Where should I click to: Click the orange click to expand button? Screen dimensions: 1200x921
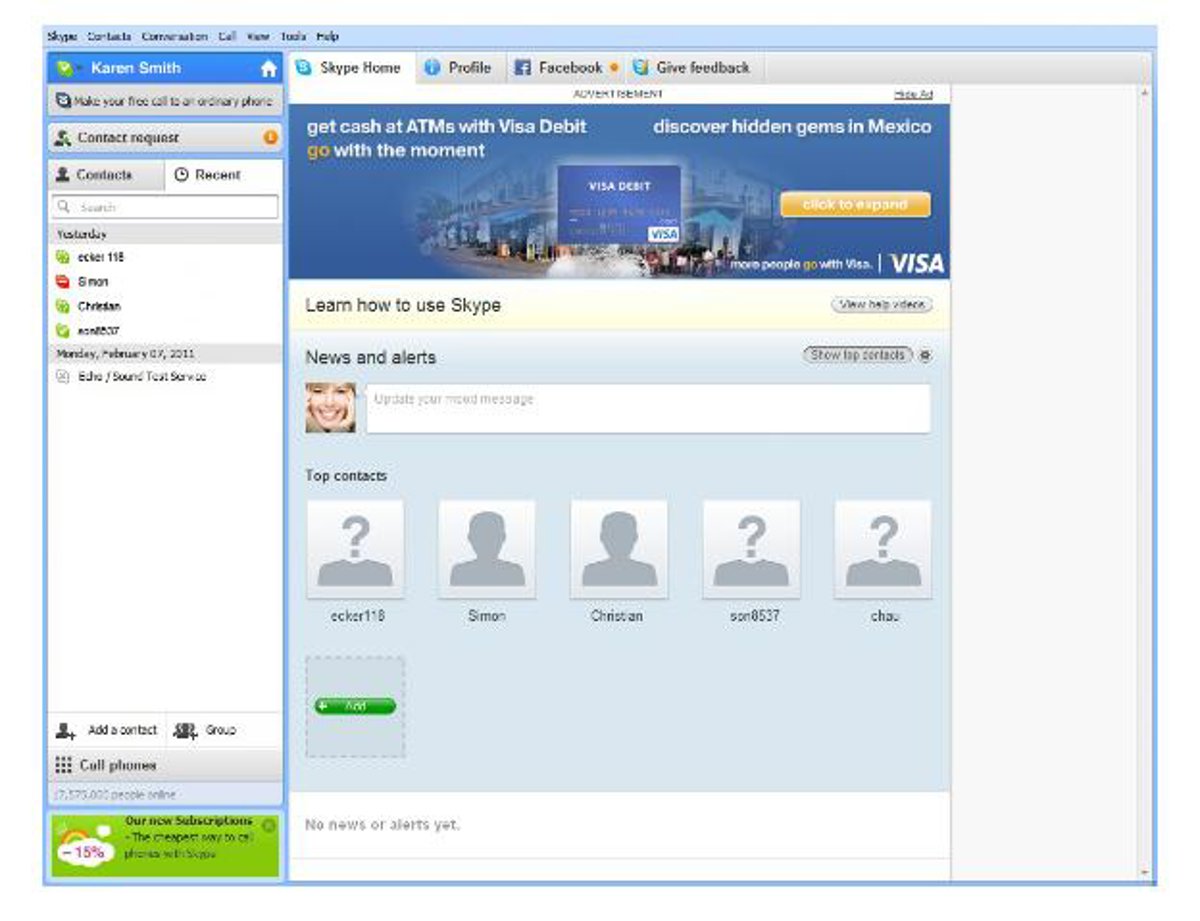click(x=855, y=205)
